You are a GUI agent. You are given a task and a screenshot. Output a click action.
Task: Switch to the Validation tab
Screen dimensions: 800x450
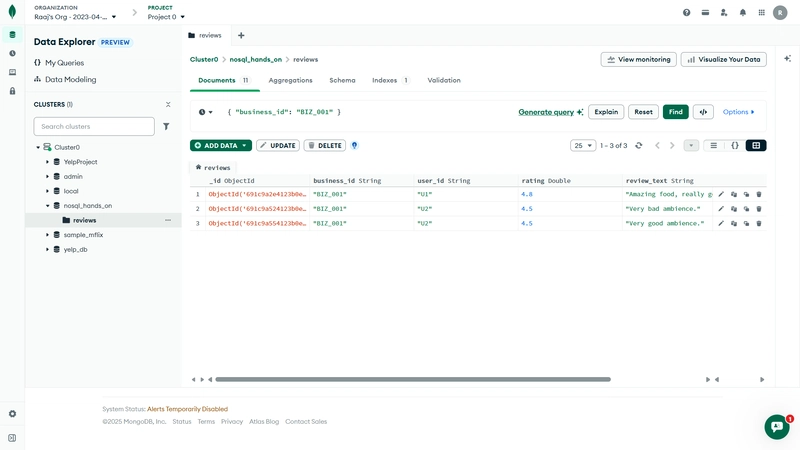coord(444,80)
